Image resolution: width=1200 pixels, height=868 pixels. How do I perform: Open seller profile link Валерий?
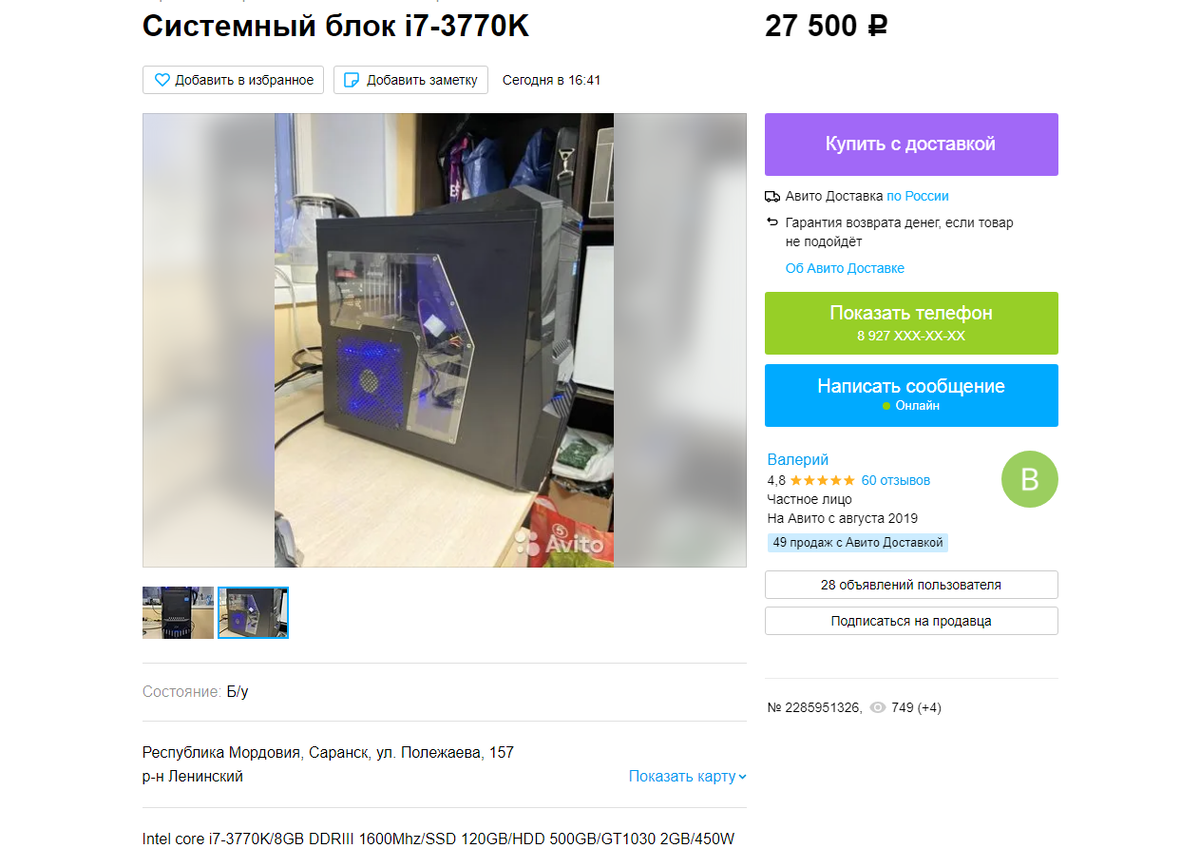[798, 460]
